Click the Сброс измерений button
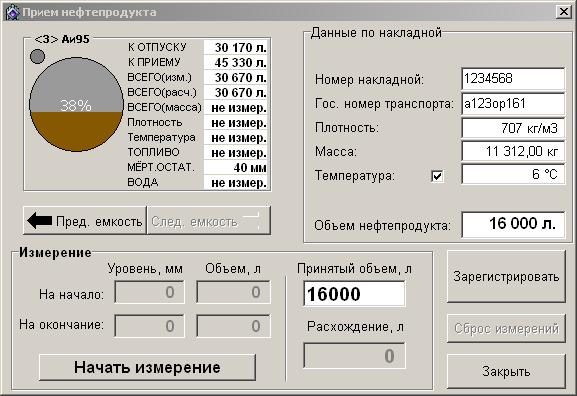The image size is (577, 396). [506, 328]
